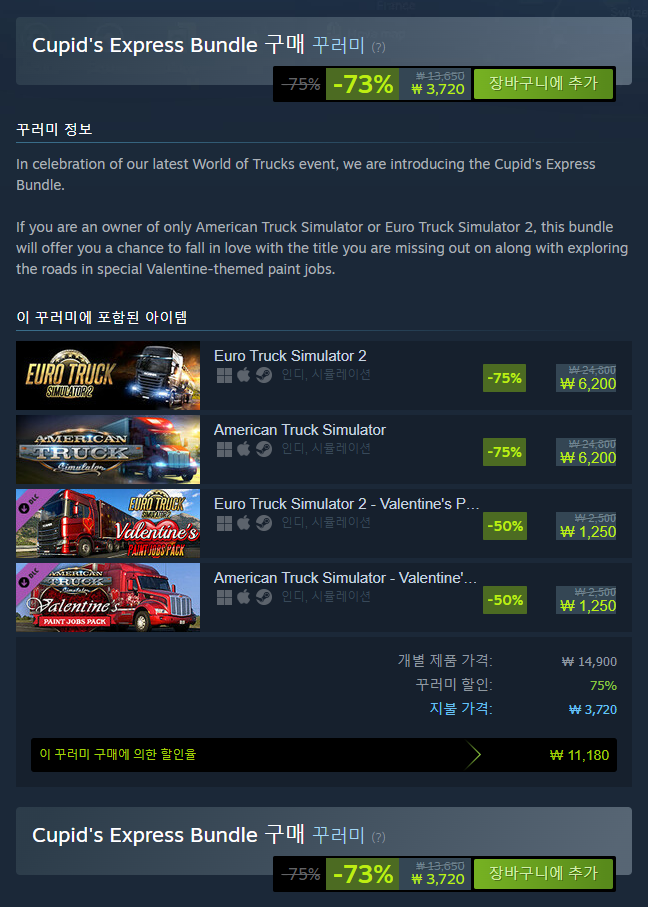Open Euro Truck Simulator 2 thumbnail image
This screenshot has width=648, height=907.
(x=108, y=375)
